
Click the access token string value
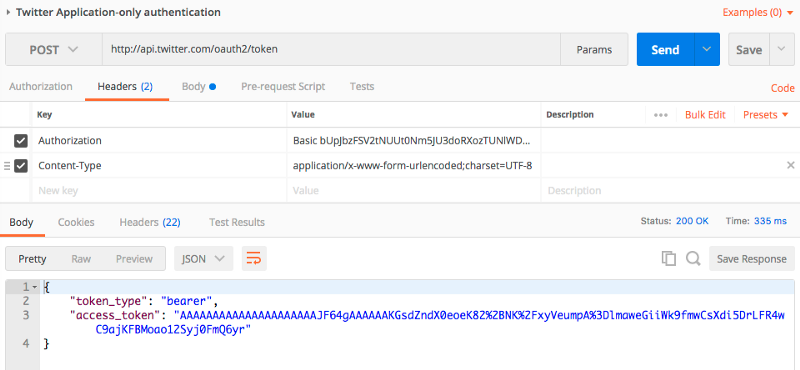pyautogui.click(x=439, y=322)
